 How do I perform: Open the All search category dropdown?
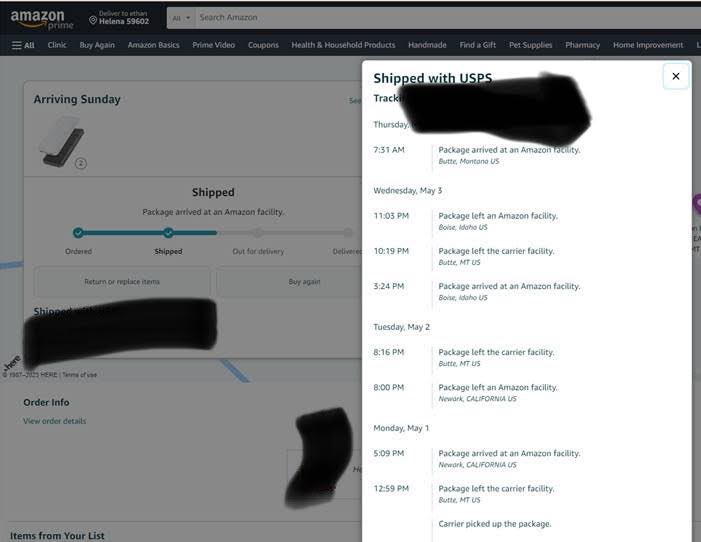[181, 18]
